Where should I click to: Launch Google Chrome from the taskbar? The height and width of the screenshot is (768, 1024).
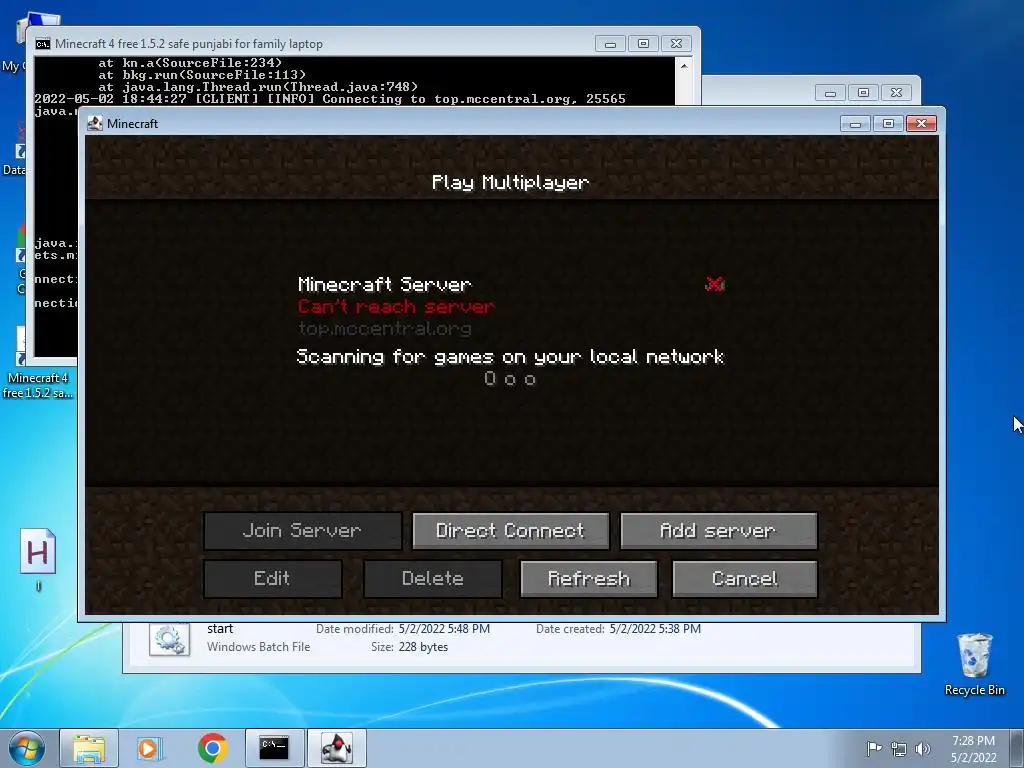point(212,748)
